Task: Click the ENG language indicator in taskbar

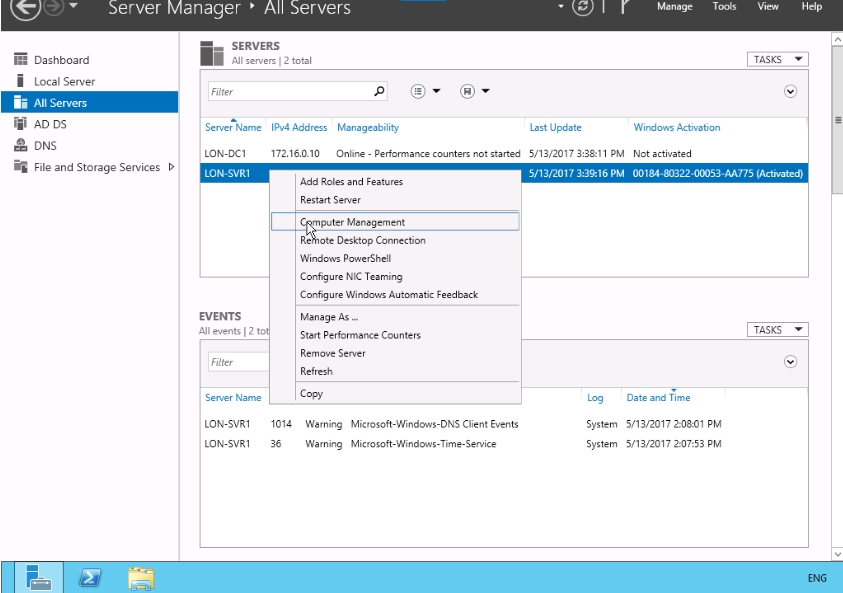Action: [817, 578]
